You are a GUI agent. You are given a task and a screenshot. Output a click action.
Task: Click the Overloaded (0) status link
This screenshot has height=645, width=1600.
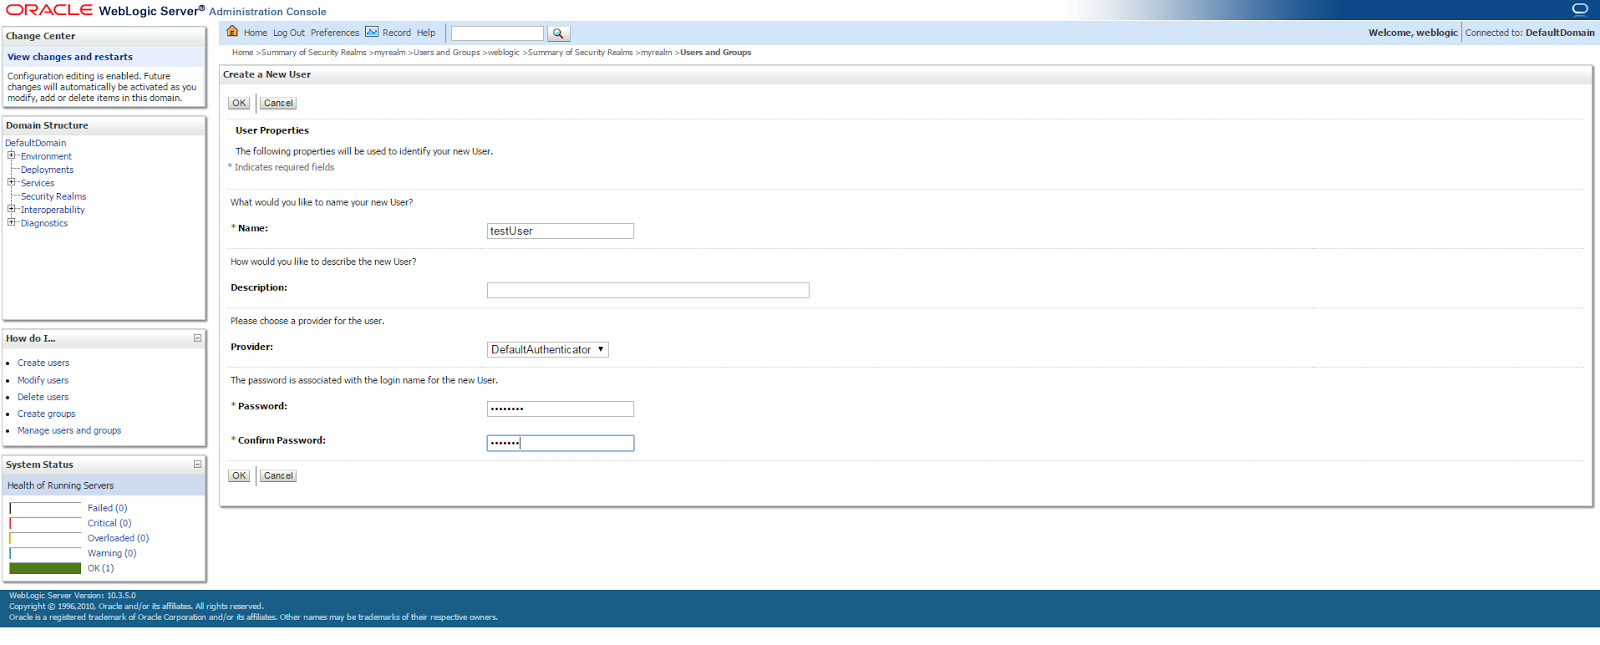118,538
